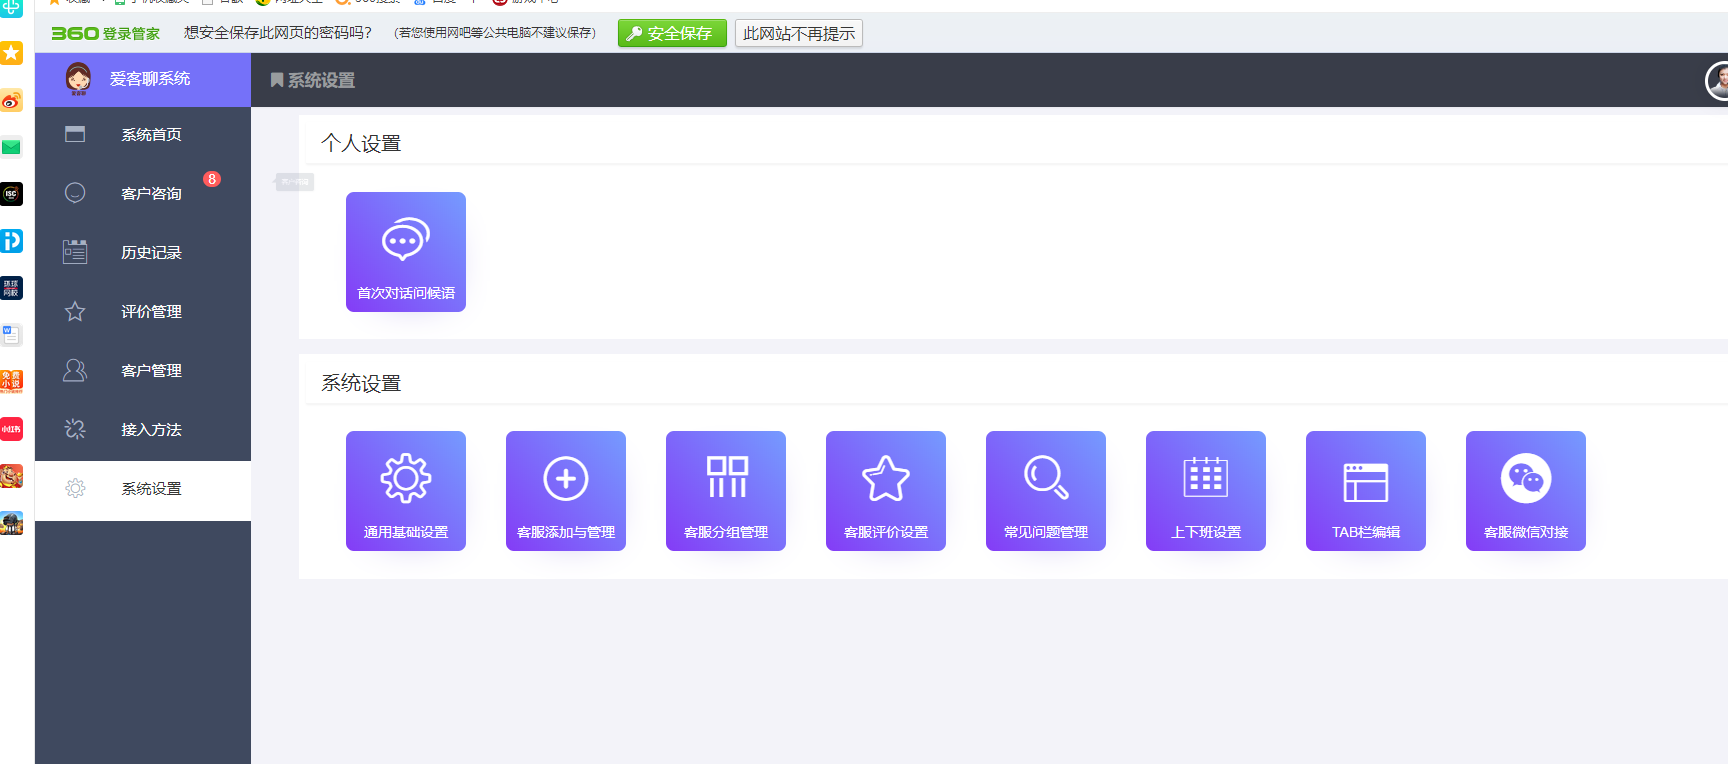Select 客户管理 in the sidebar
The width and height of the screenshot is (1728, 764).
click(150, 371)
